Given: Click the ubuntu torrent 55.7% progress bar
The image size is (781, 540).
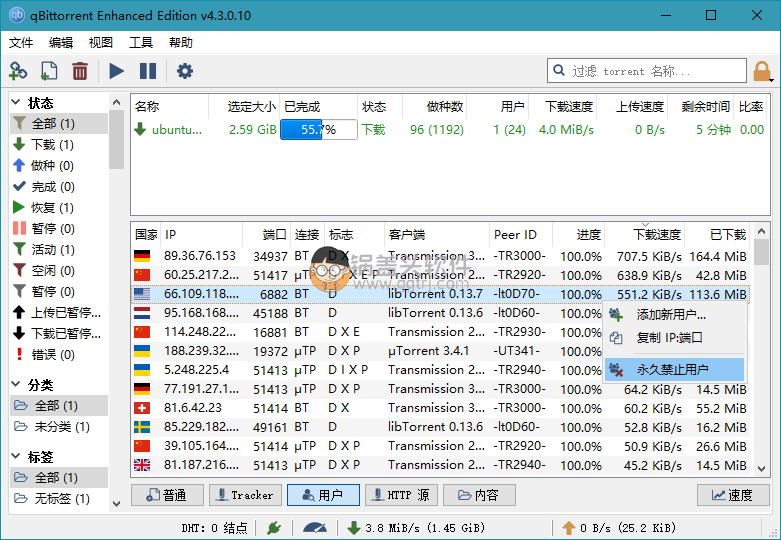Looking at the screenshot, I should tap(319, 130).
